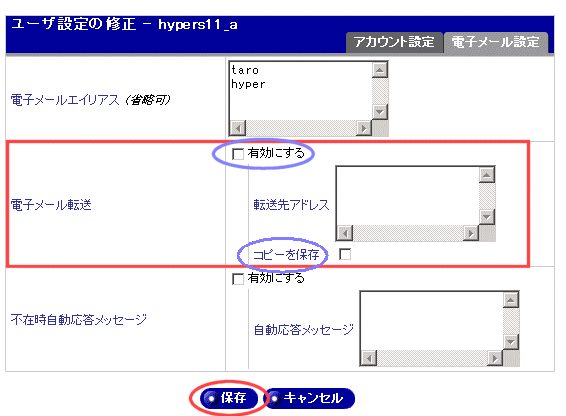Viewport: 566px width, 416px height.
Task: Click up arrow of 自動応答メッセージ scrollbar
Action: [511, 300]
